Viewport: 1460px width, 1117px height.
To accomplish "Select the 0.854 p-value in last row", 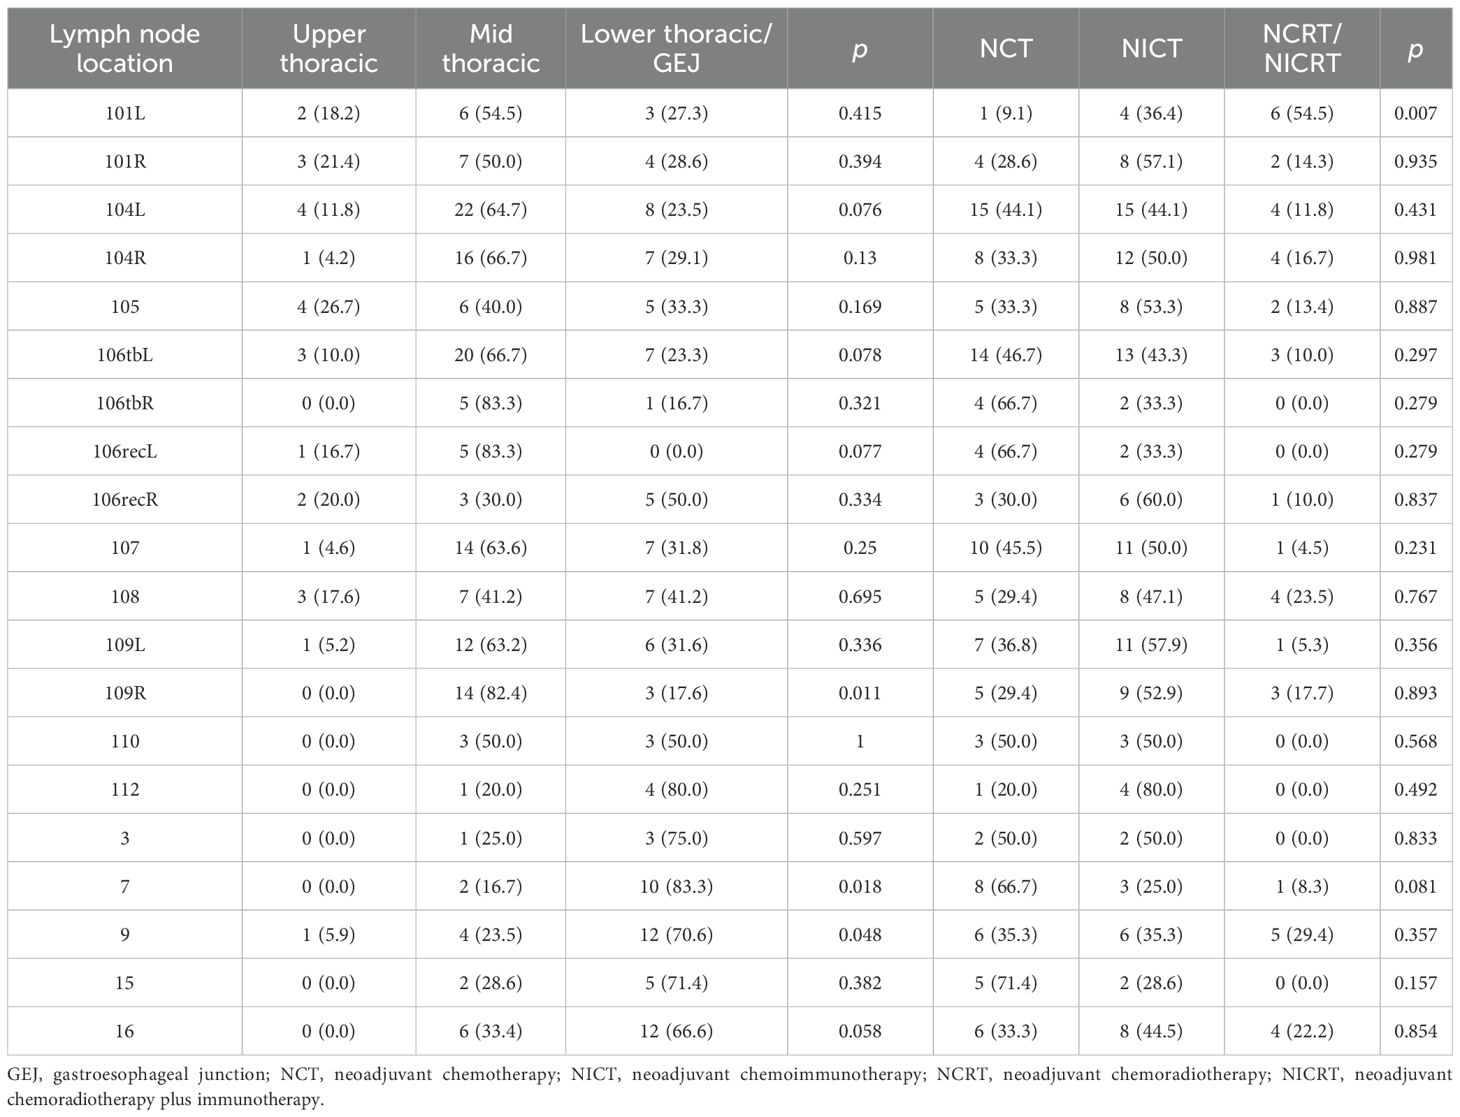I will 1415,1031.
